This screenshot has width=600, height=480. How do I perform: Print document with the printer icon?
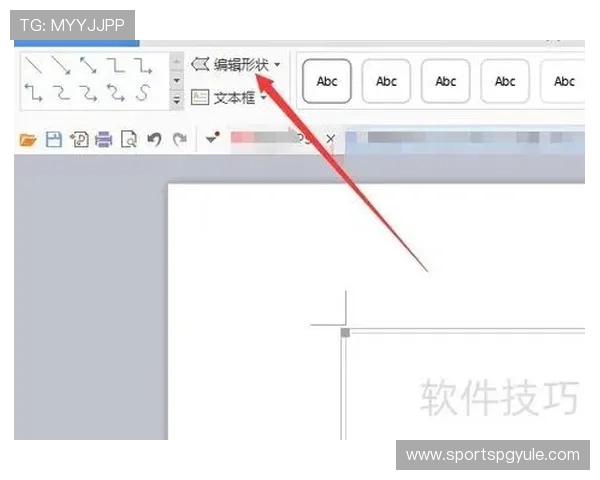104,139
